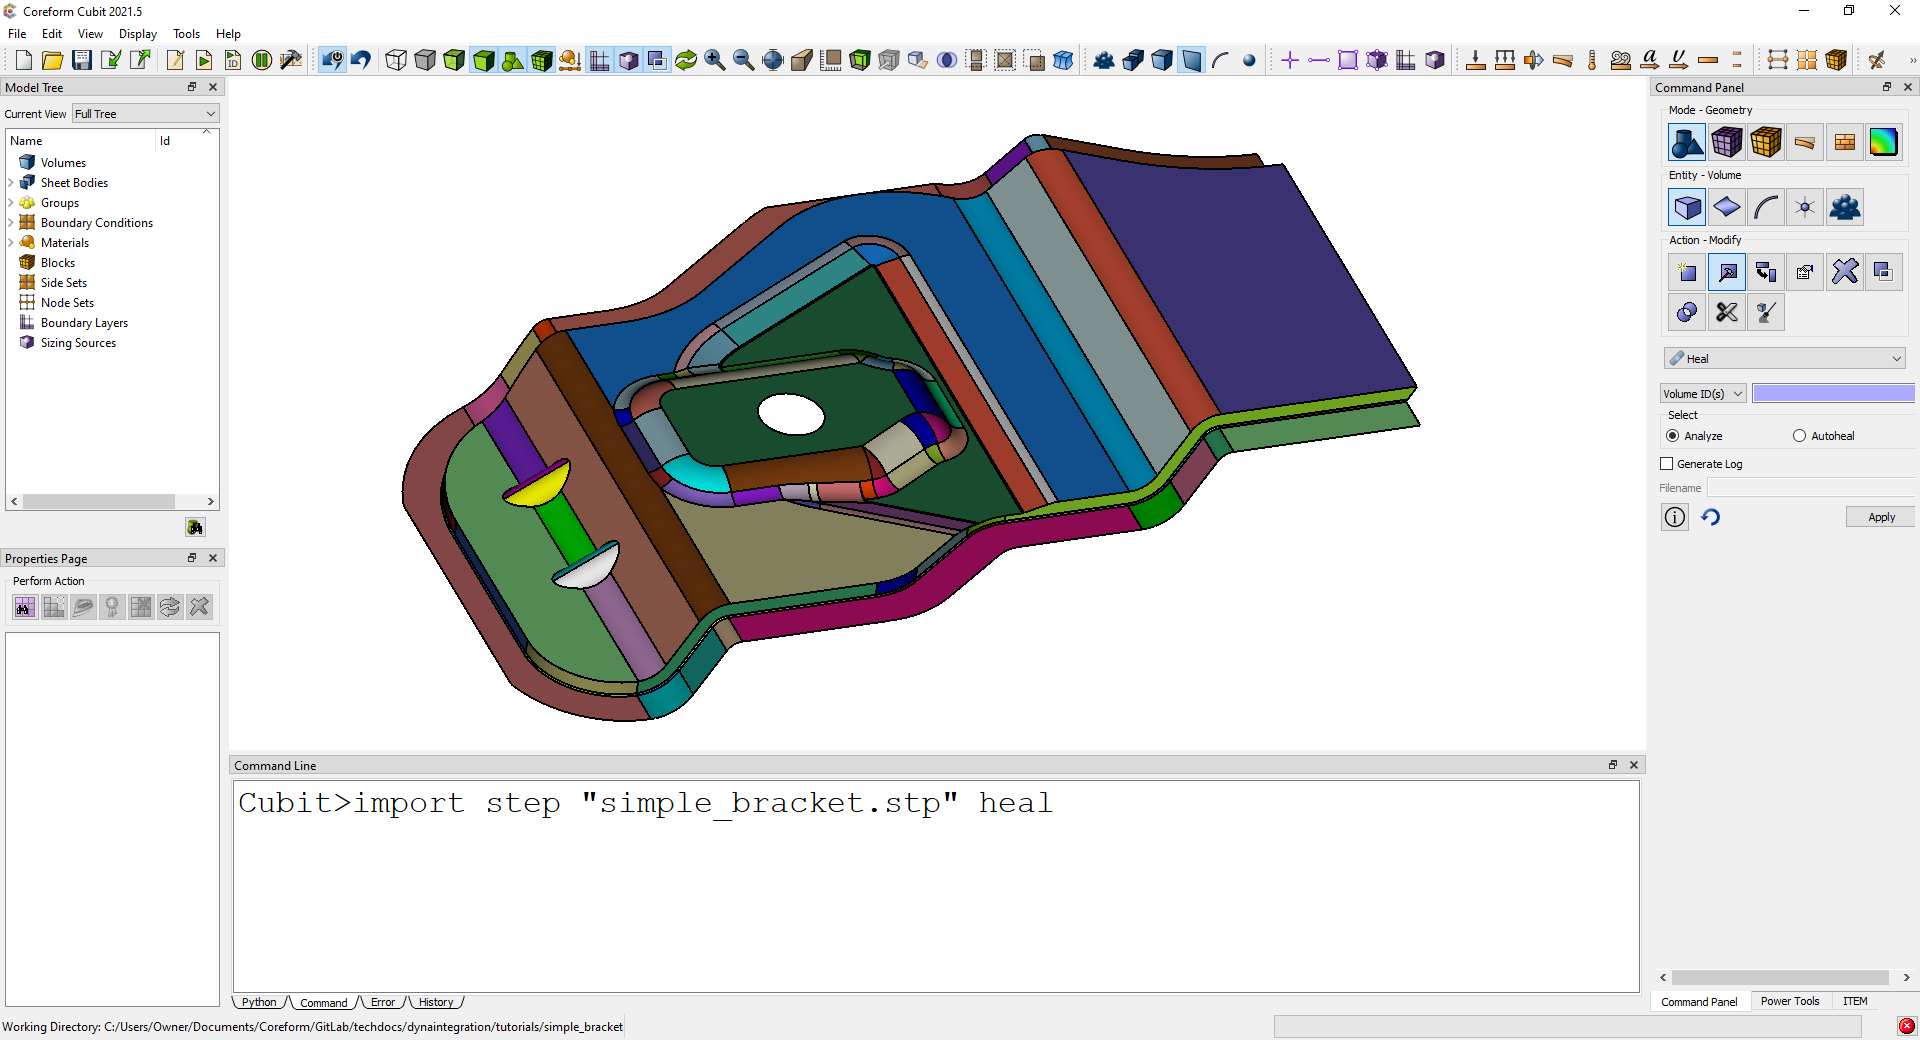The width and height of the screenshot is (1920, 1040).
Task: Open the Tools menu
Action: (x=186, y=34)
